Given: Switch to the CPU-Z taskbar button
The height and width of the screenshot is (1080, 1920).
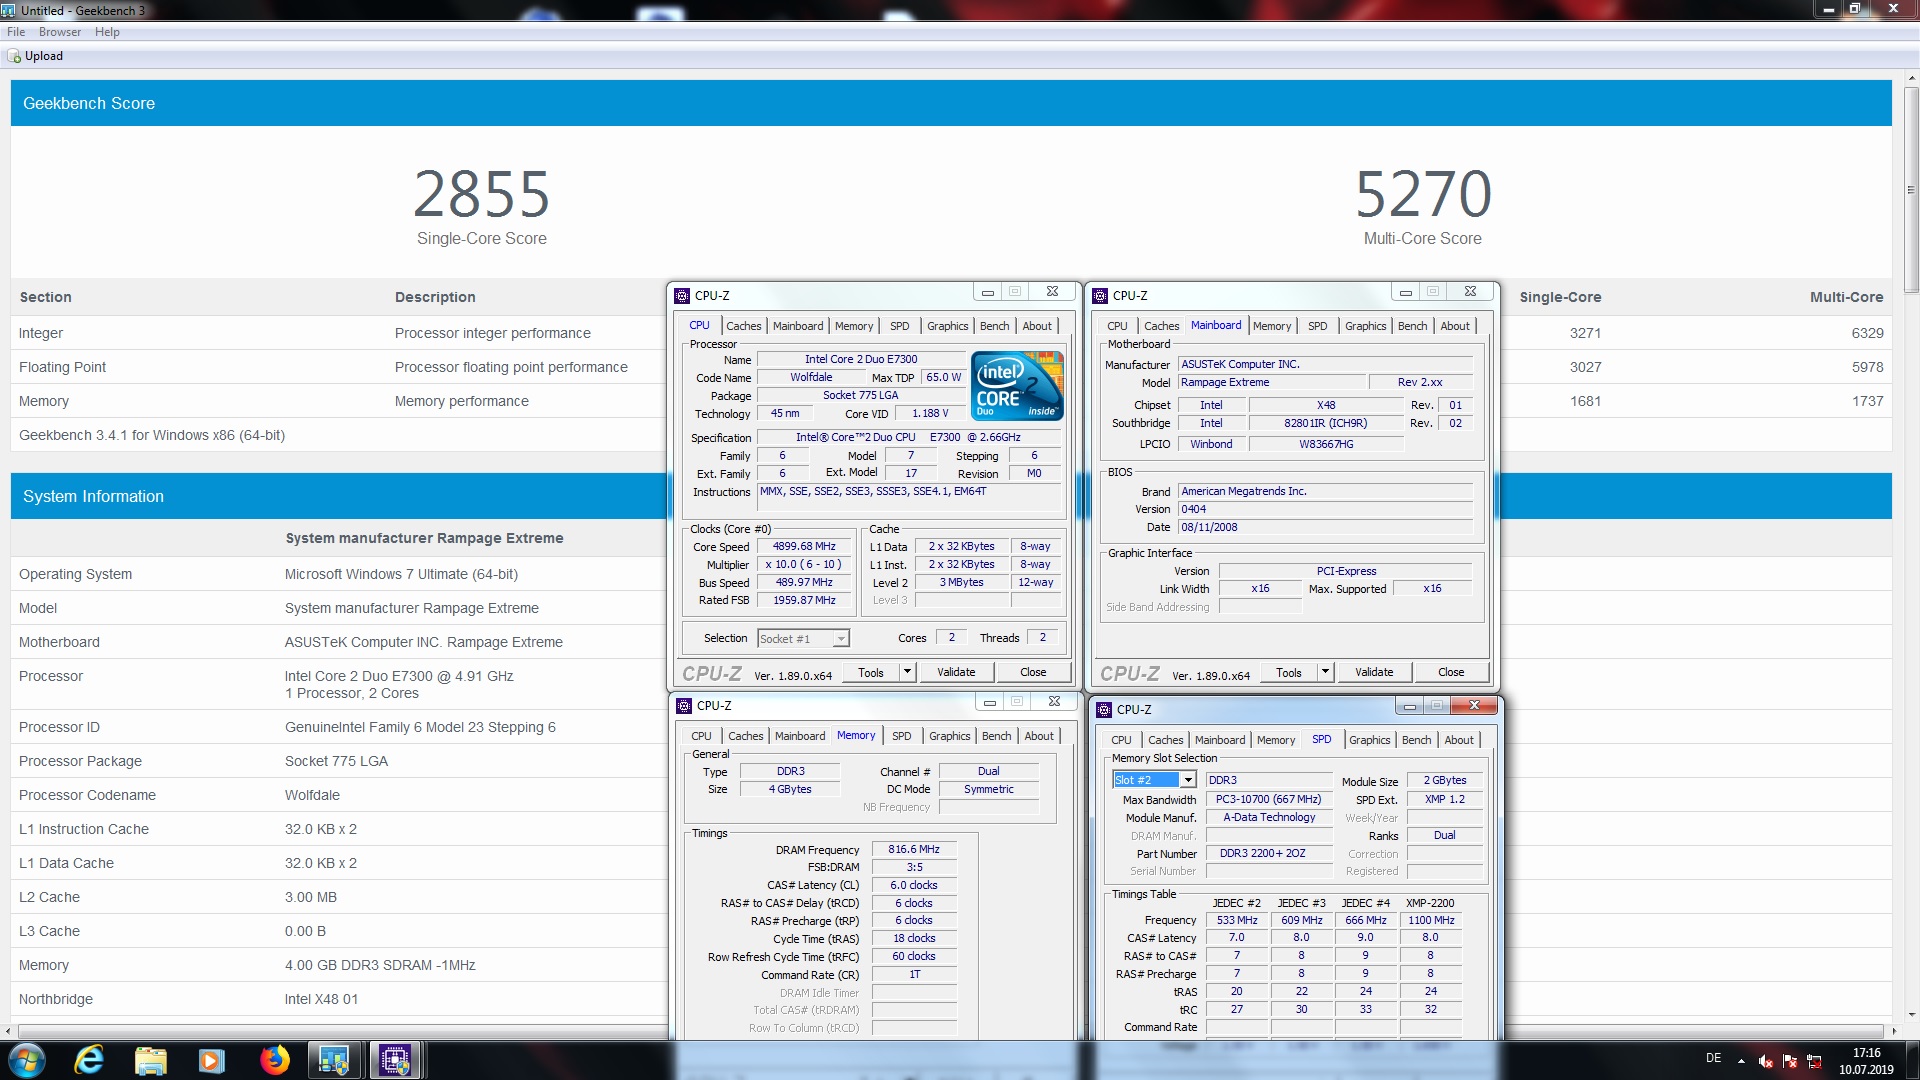Looking at the screenshot, I should point(395,1060).
